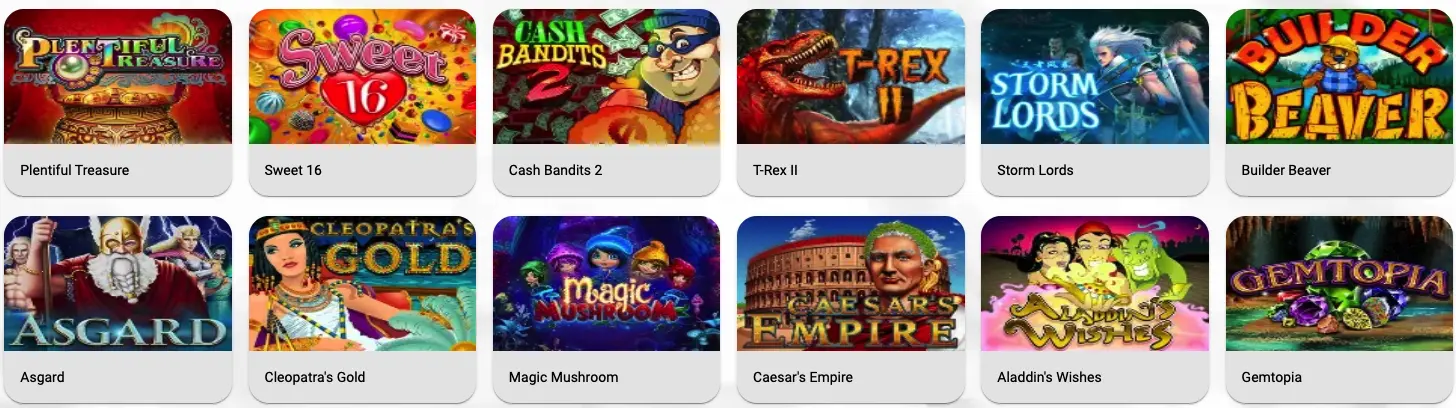Select the Cleopatra's Gold artwork

(x=362, y=284)
